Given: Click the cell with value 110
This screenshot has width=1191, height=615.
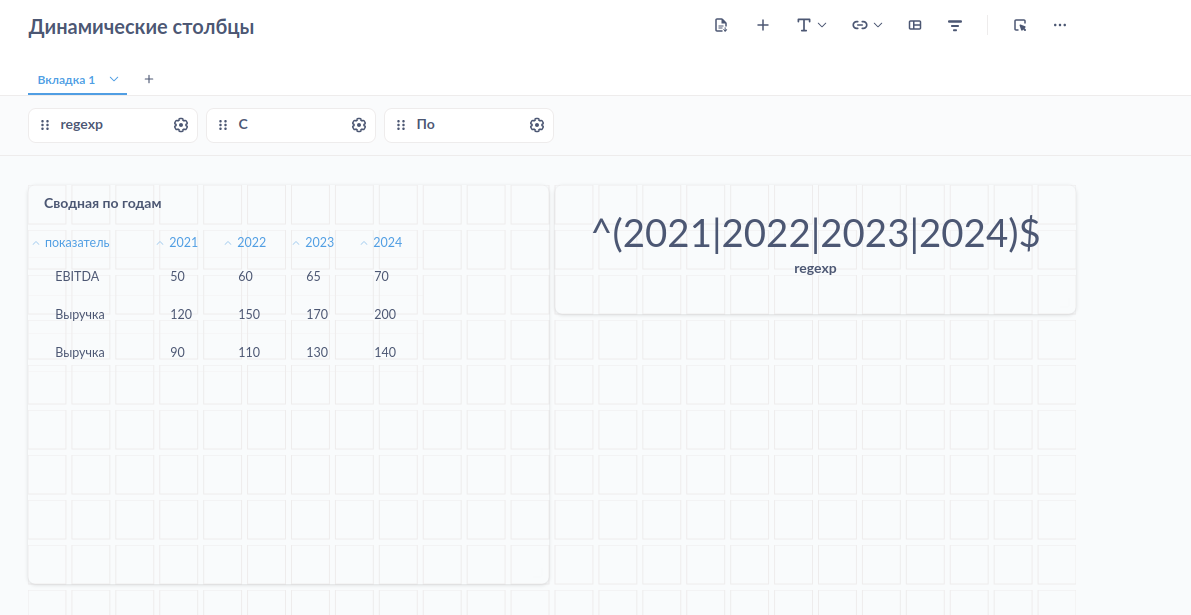Looking at the screenshot, I should (249, 352).
